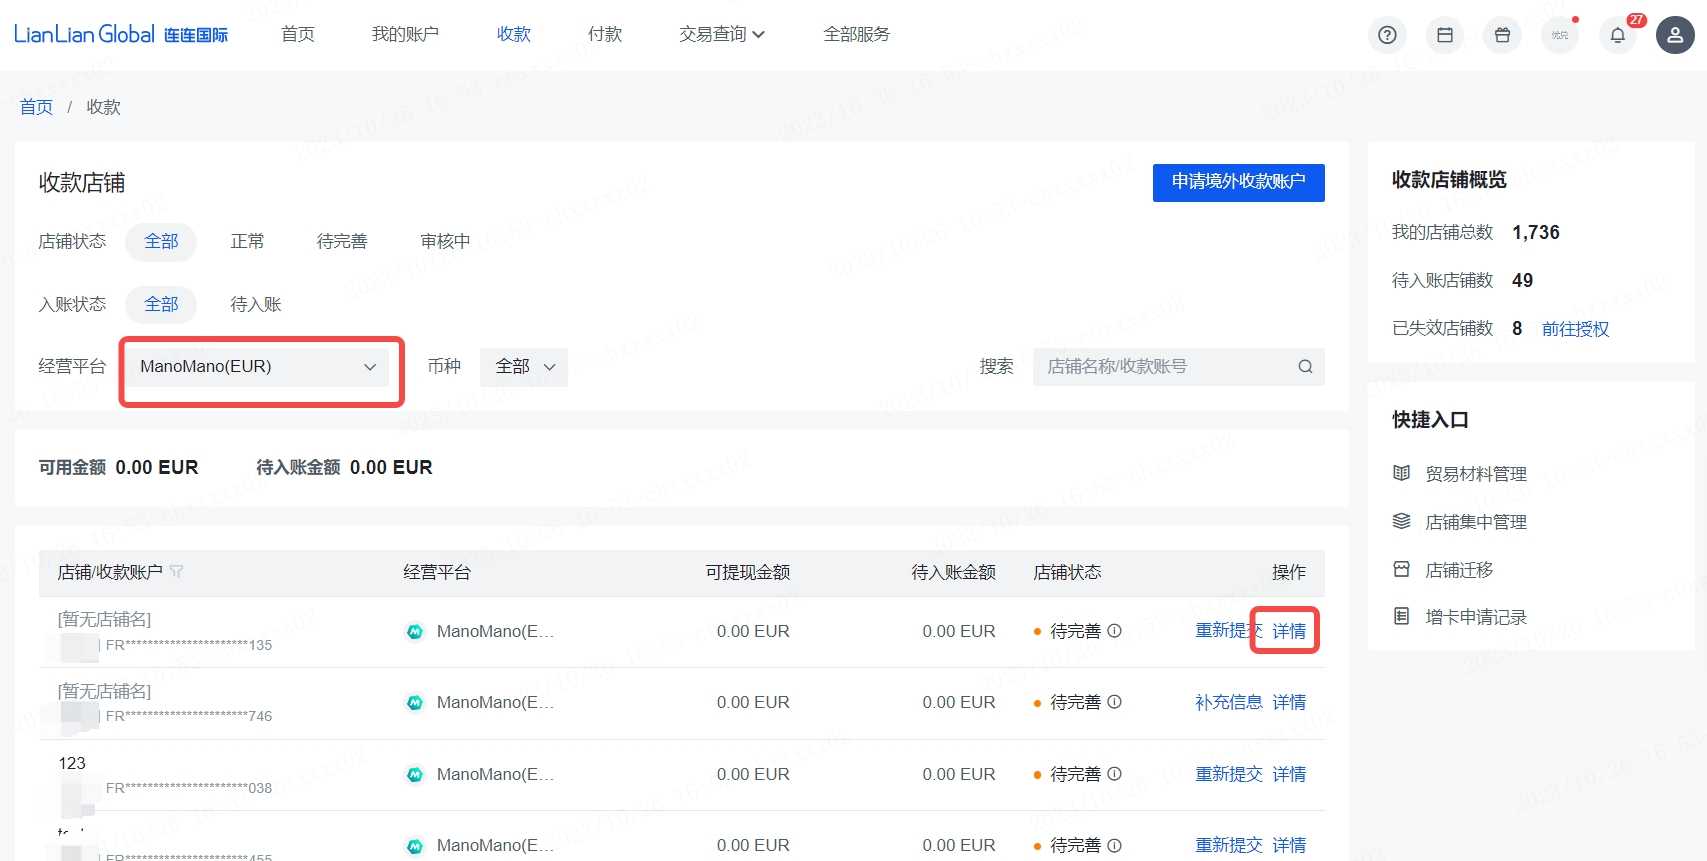Click the 申请境外收款账户 button
1707x861 pixels.
(1239, 182)
